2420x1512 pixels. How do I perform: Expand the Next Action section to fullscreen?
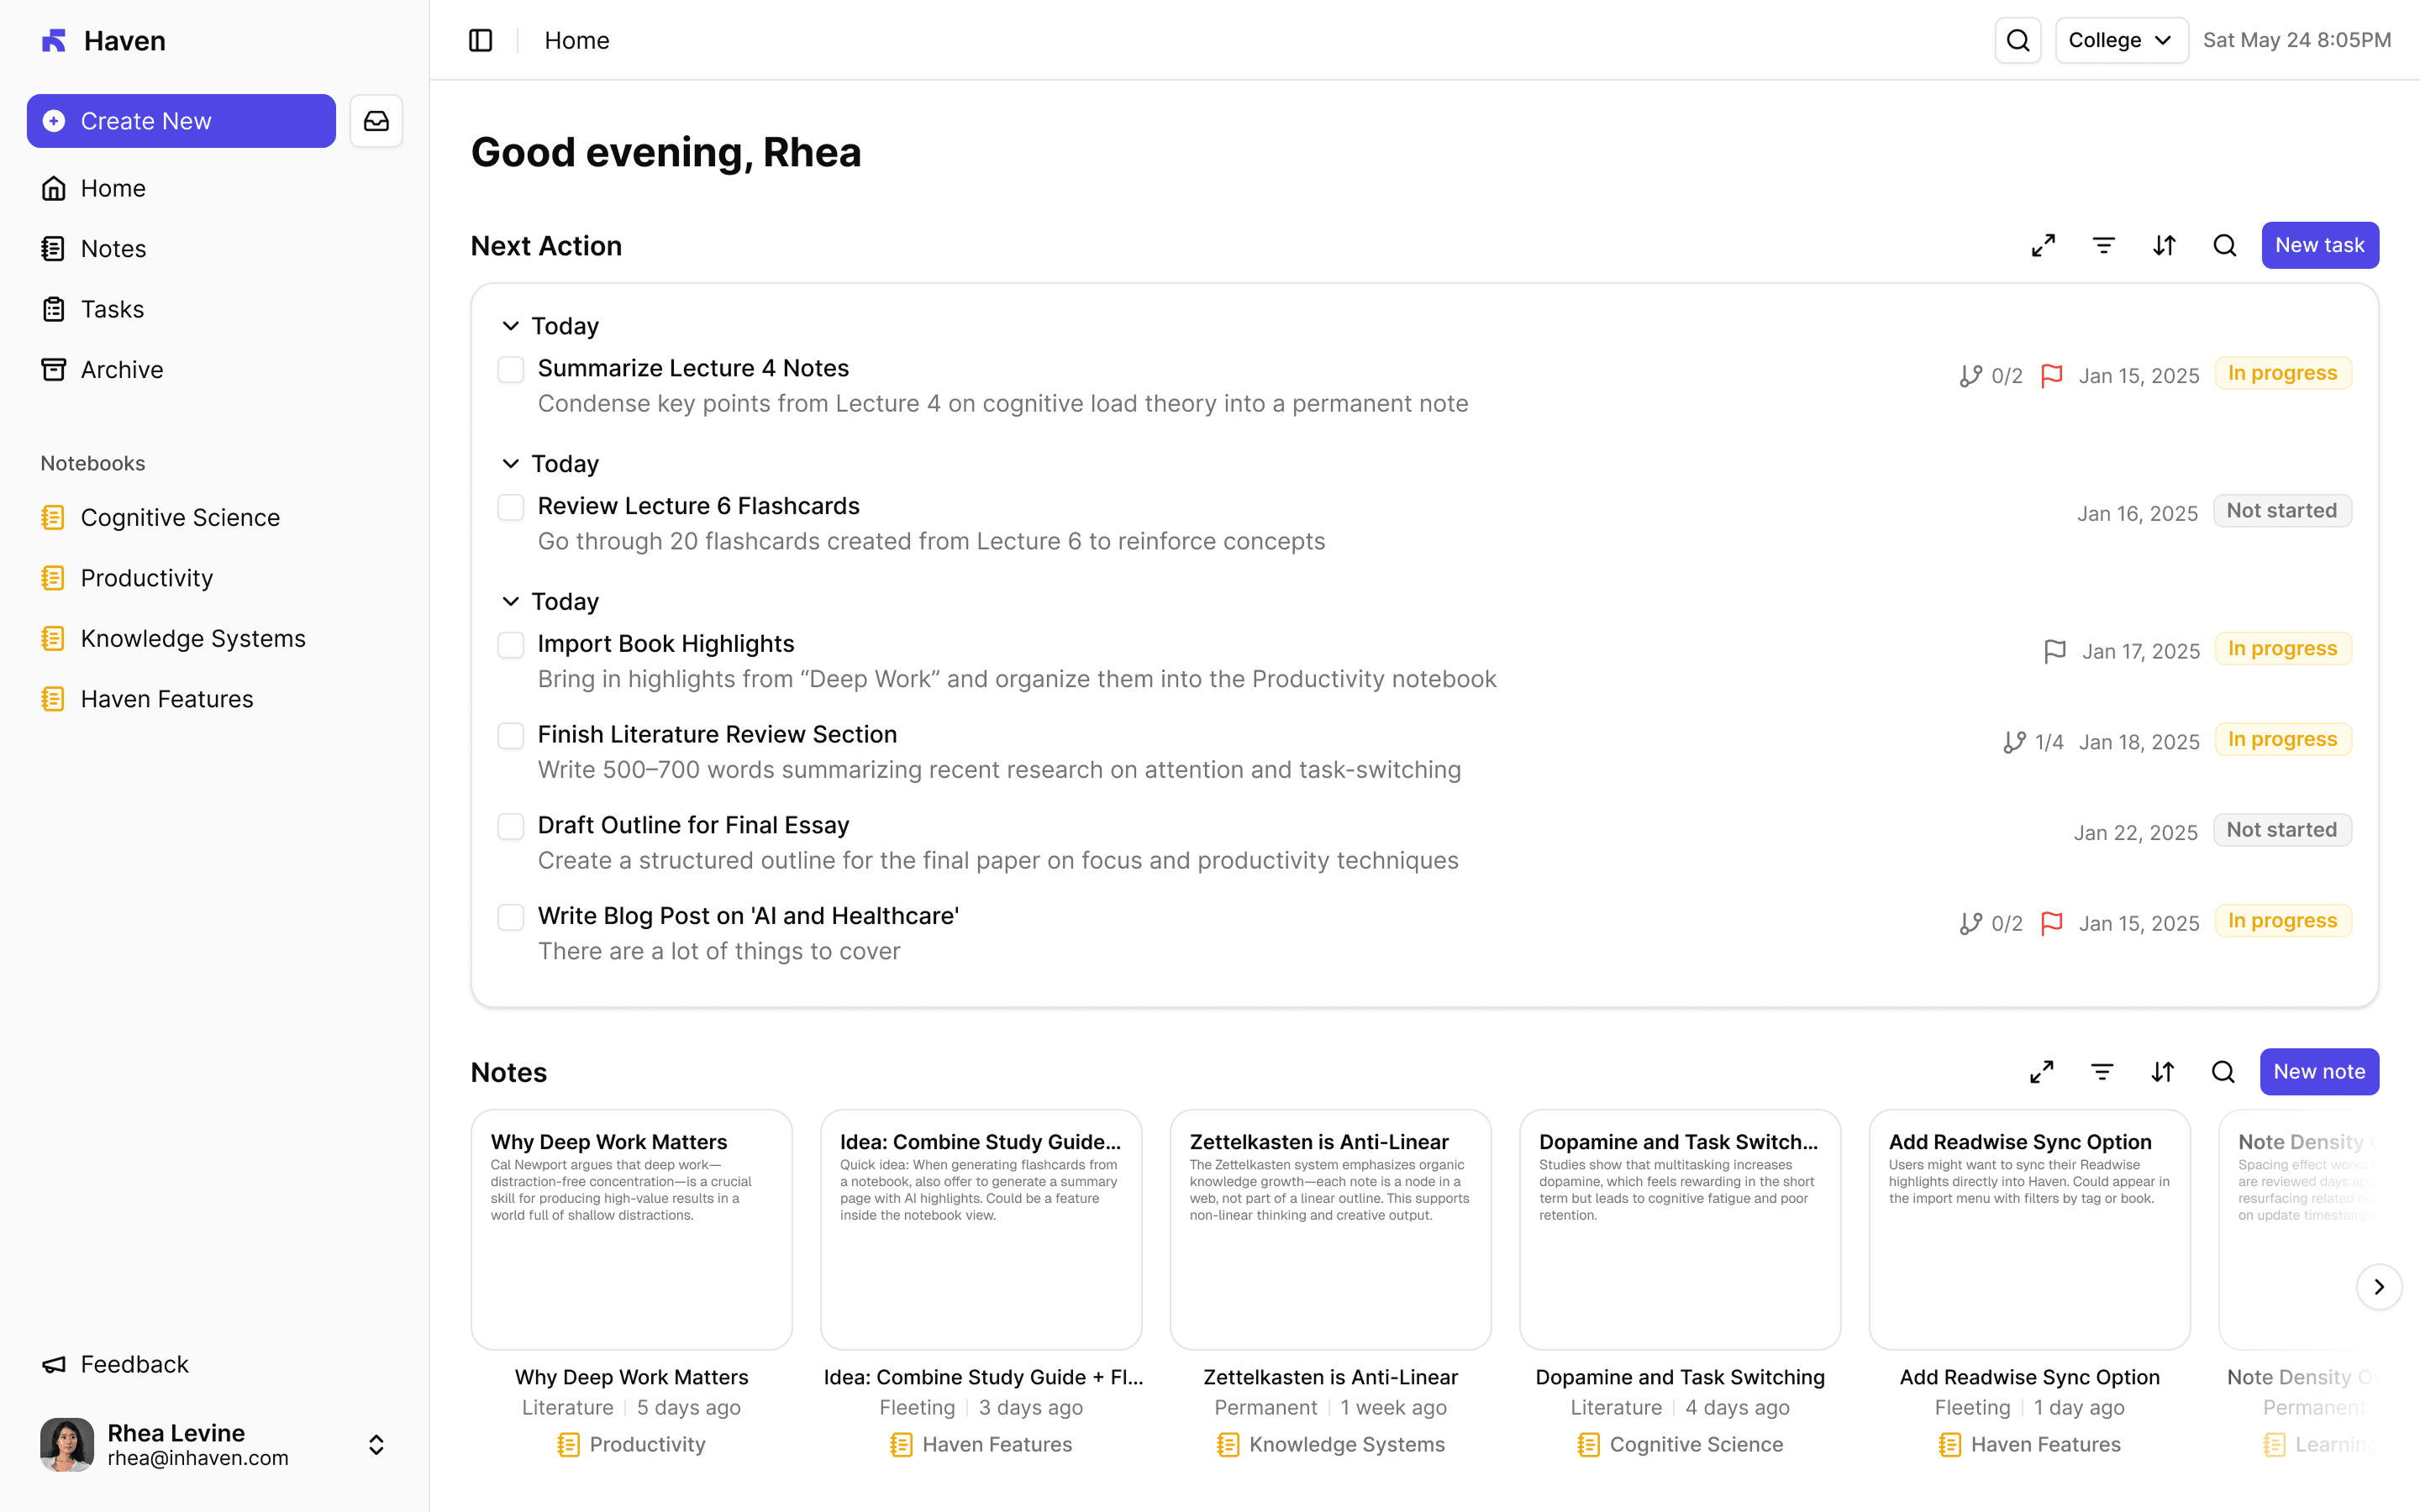tap(2043, 245)
